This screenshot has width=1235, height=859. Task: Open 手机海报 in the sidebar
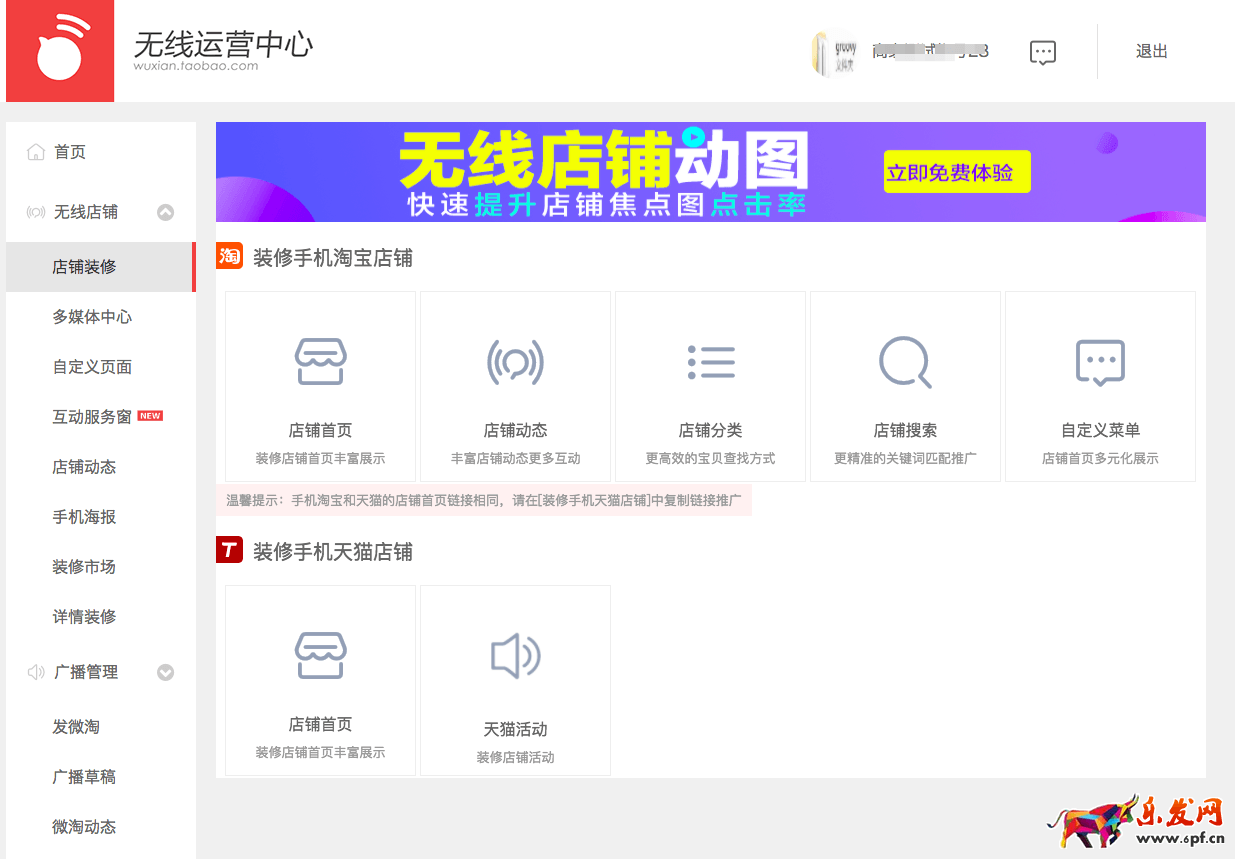point(85,517)
